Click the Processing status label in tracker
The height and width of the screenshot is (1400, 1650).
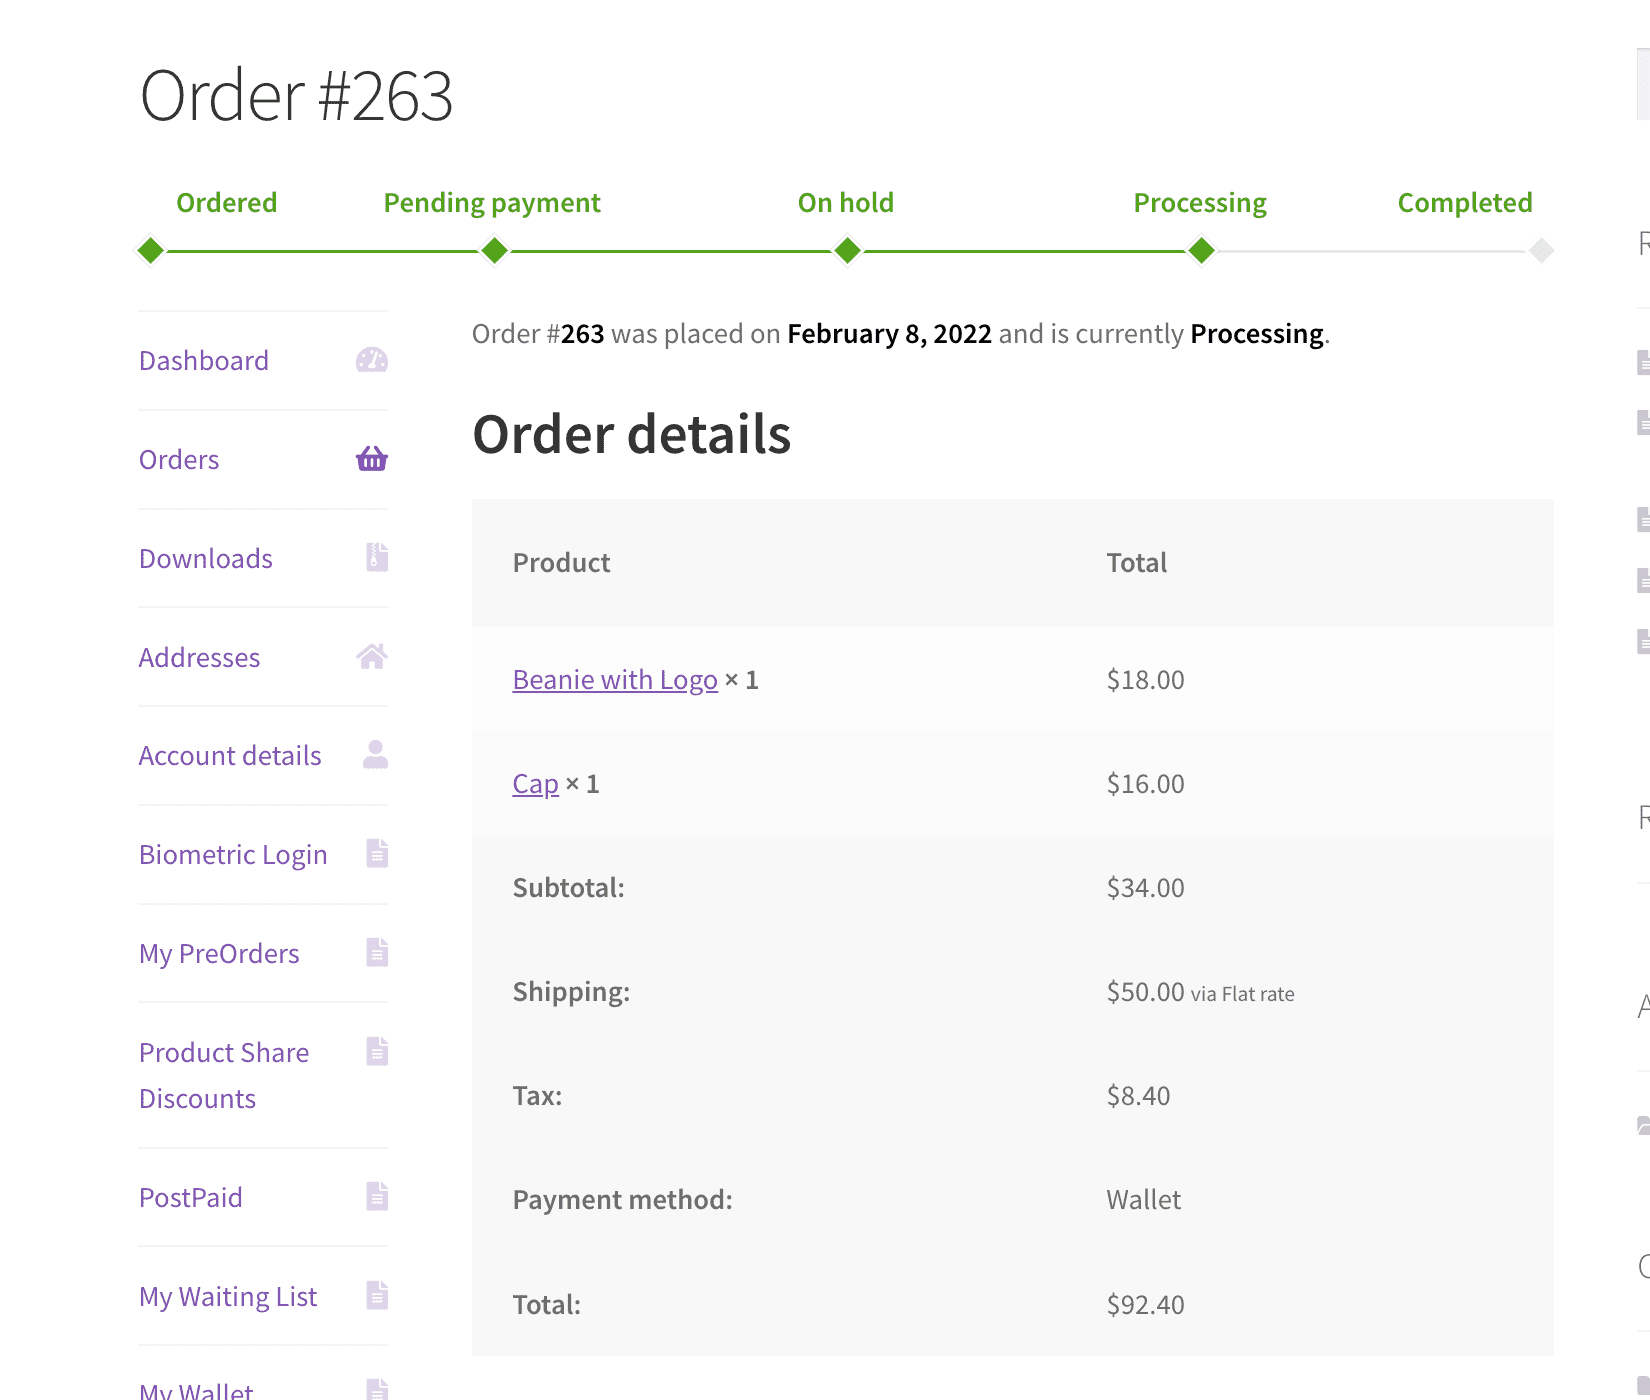(x=1200, y=203)
